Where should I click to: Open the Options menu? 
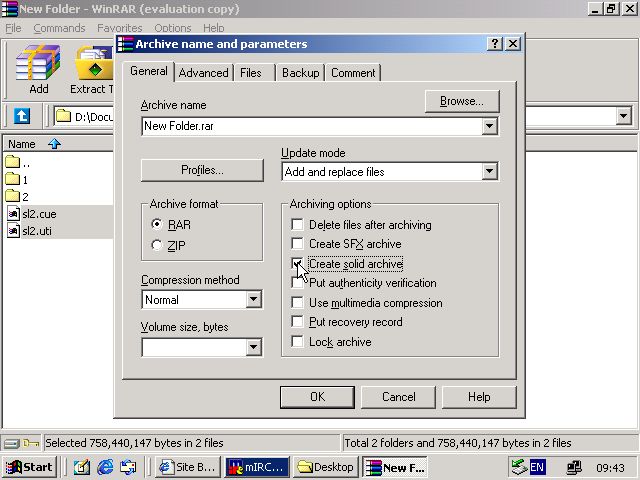click(x=173, y=28)
